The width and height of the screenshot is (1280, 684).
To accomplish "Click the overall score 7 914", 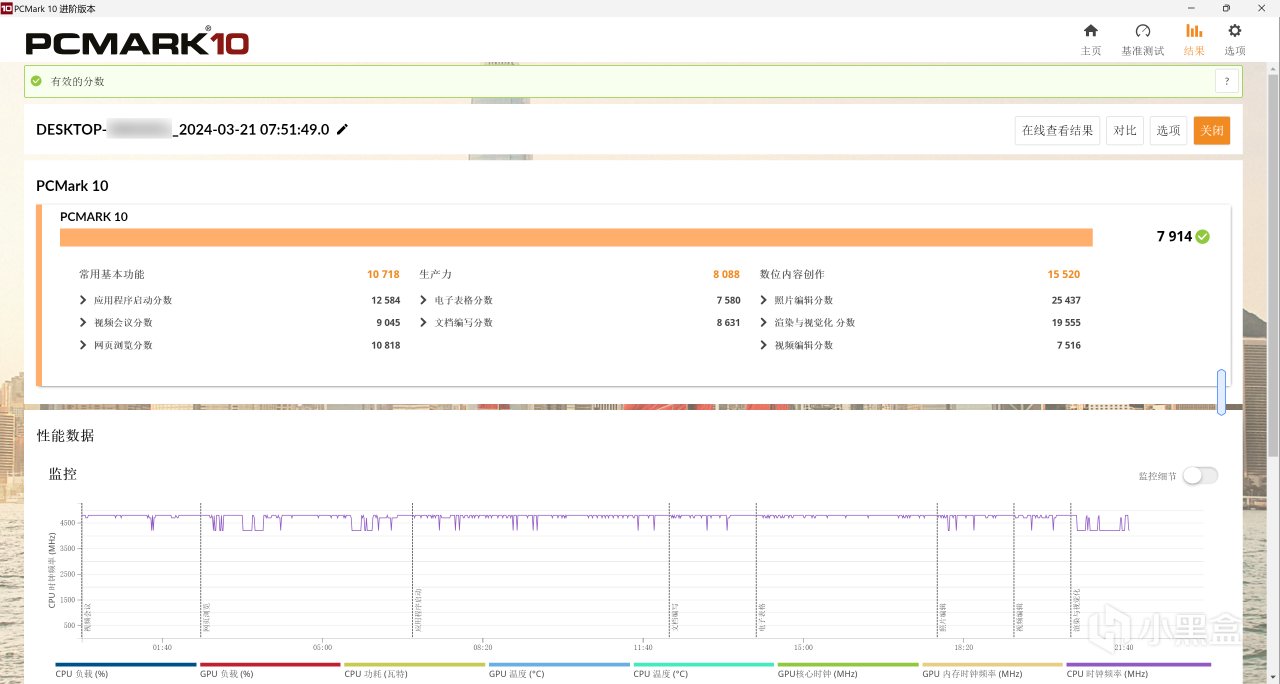I will point(1174,237).
